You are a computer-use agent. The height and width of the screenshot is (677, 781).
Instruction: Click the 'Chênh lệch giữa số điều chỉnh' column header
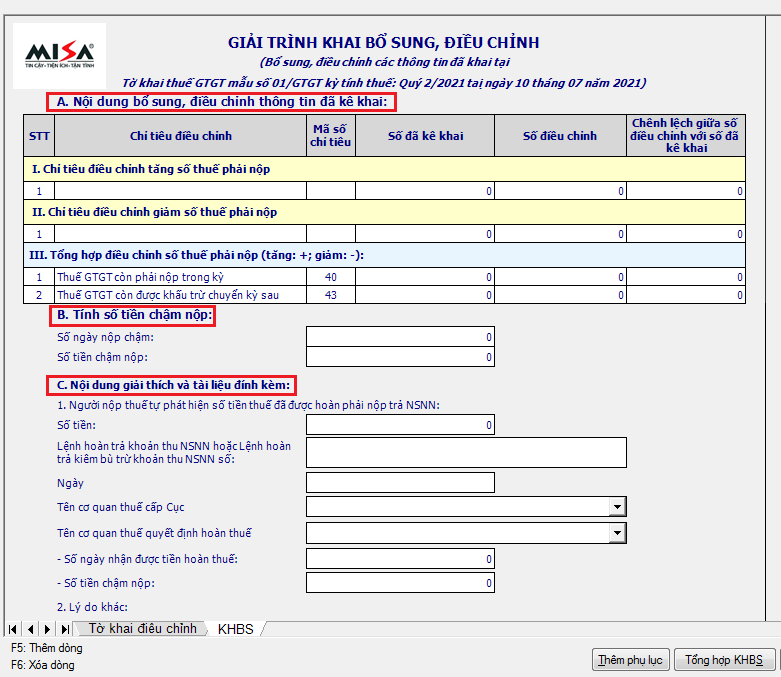(x=686, y=135)
